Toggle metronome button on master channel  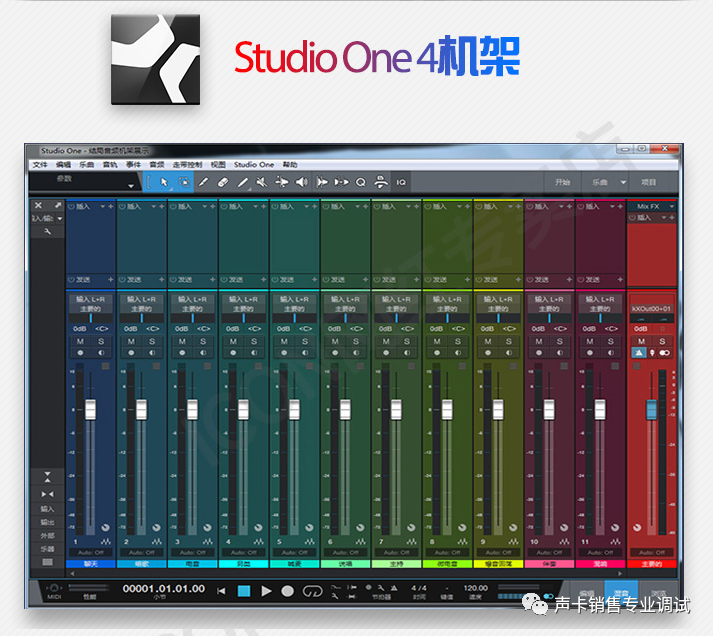639,353
